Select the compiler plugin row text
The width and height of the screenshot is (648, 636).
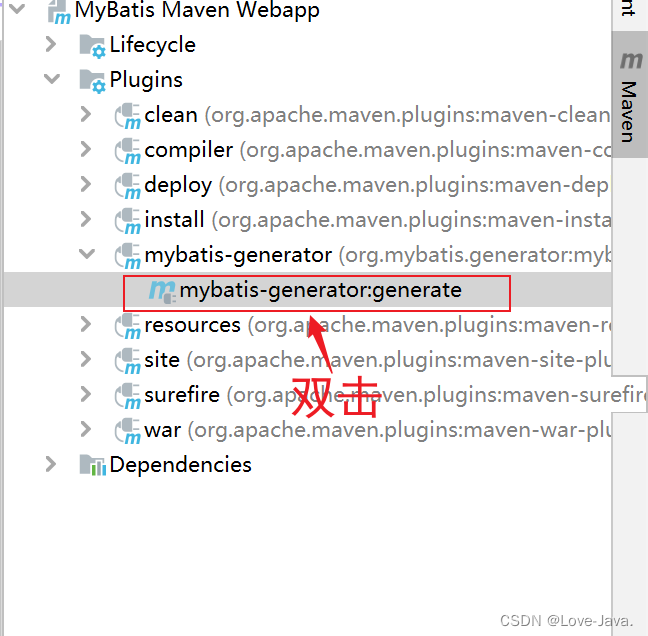377,150
